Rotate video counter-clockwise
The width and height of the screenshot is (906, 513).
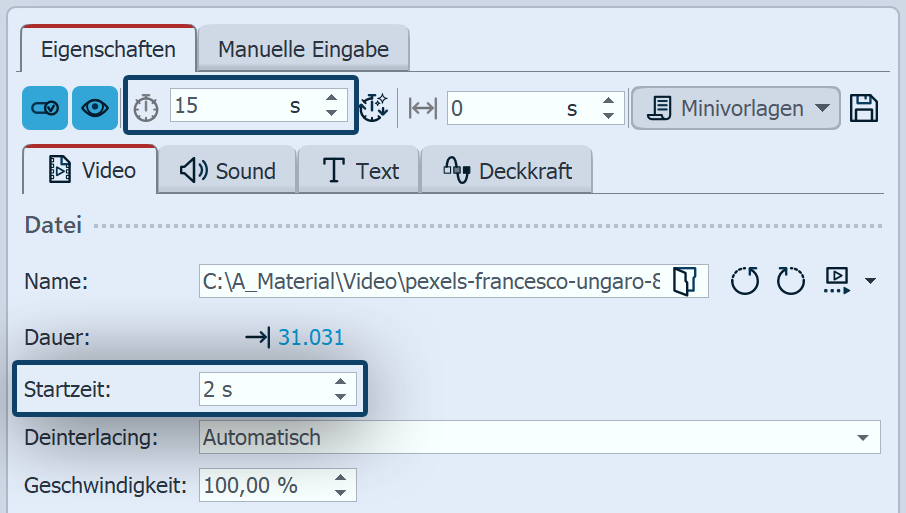(x=745, y=282)
